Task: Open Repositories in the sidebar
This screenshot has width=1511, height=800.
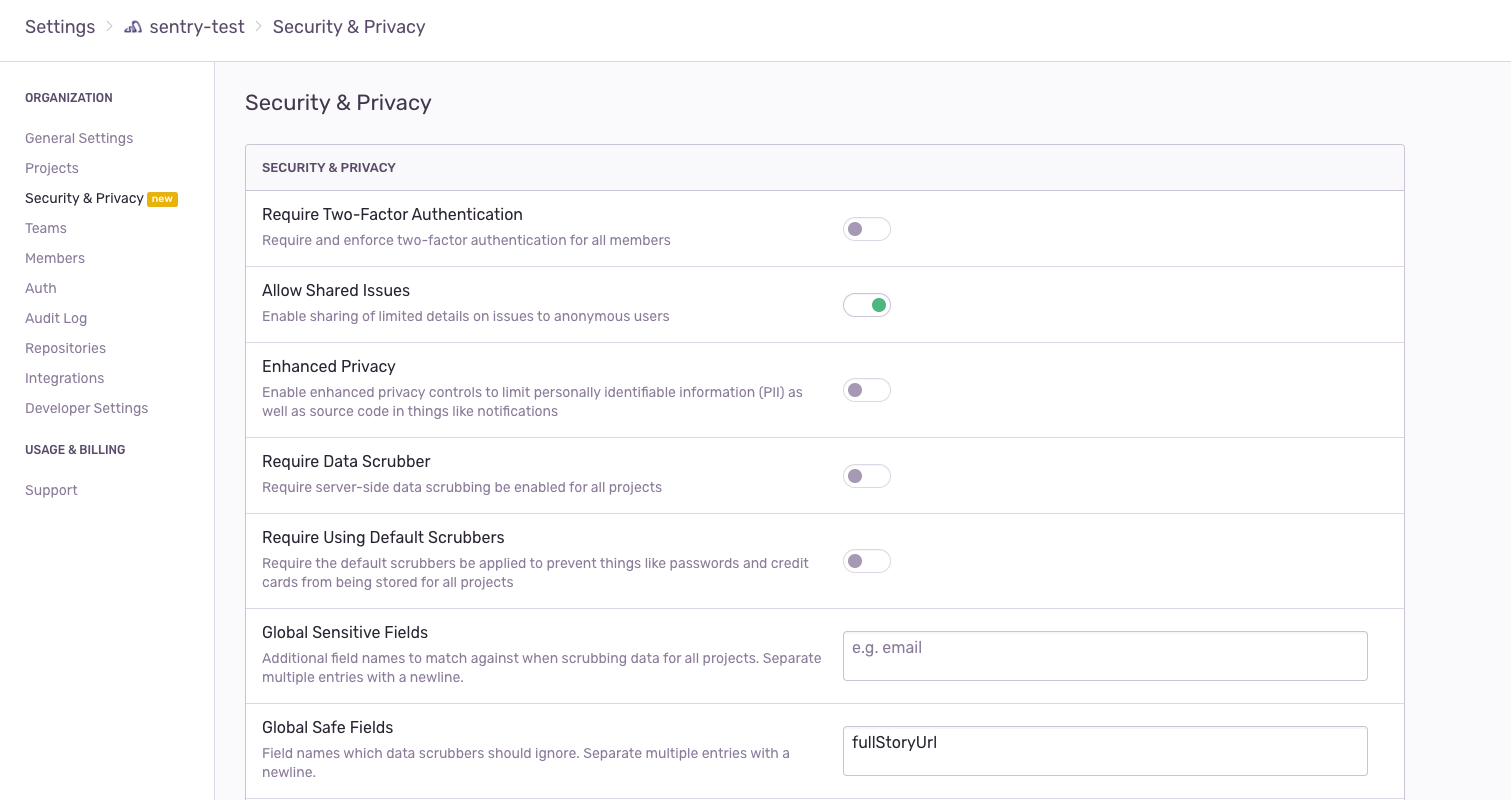Action: [65, 348]
